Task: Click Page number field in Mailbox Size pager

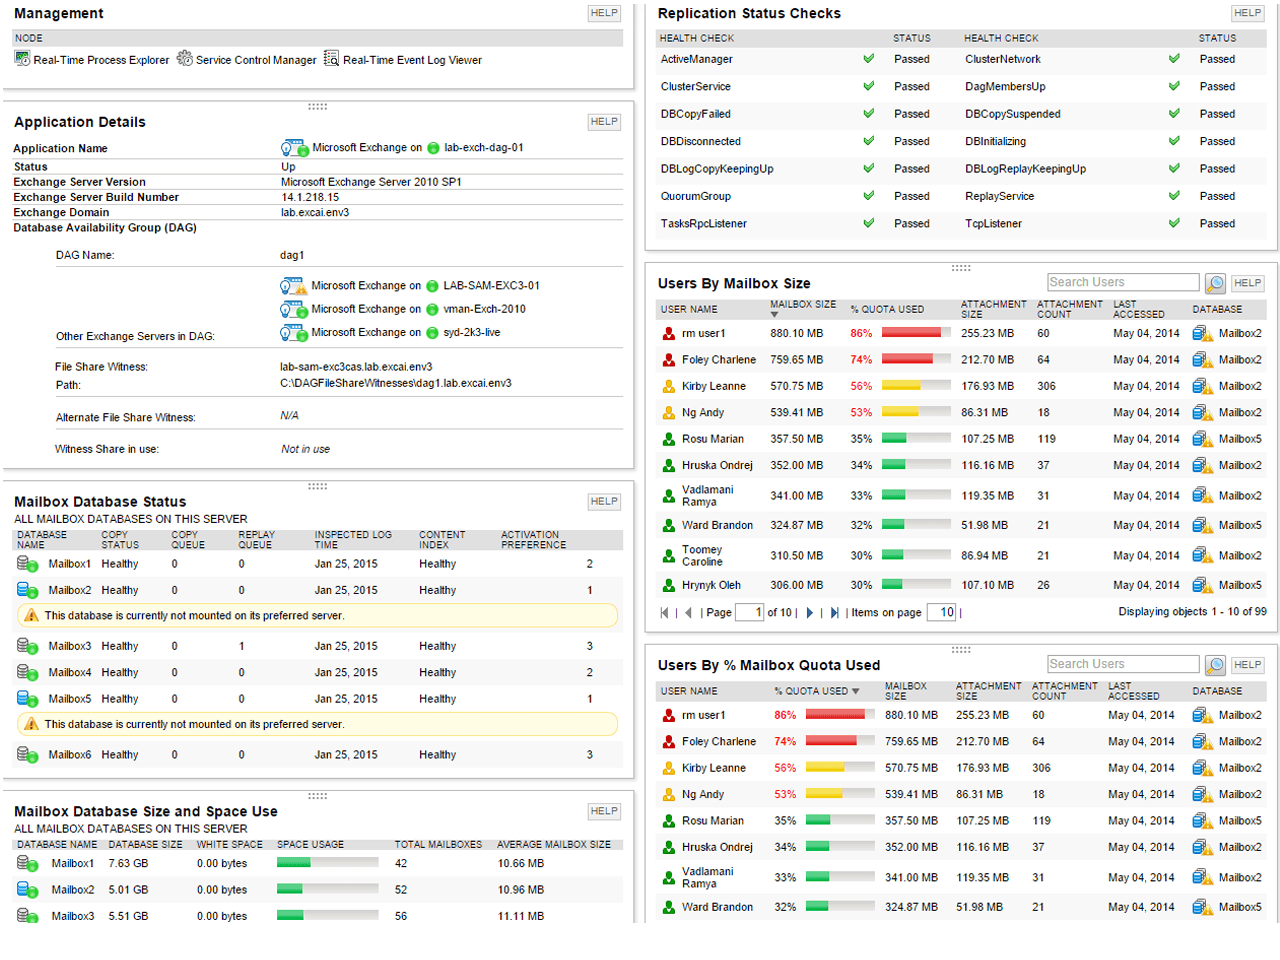Action: (750, 613)
